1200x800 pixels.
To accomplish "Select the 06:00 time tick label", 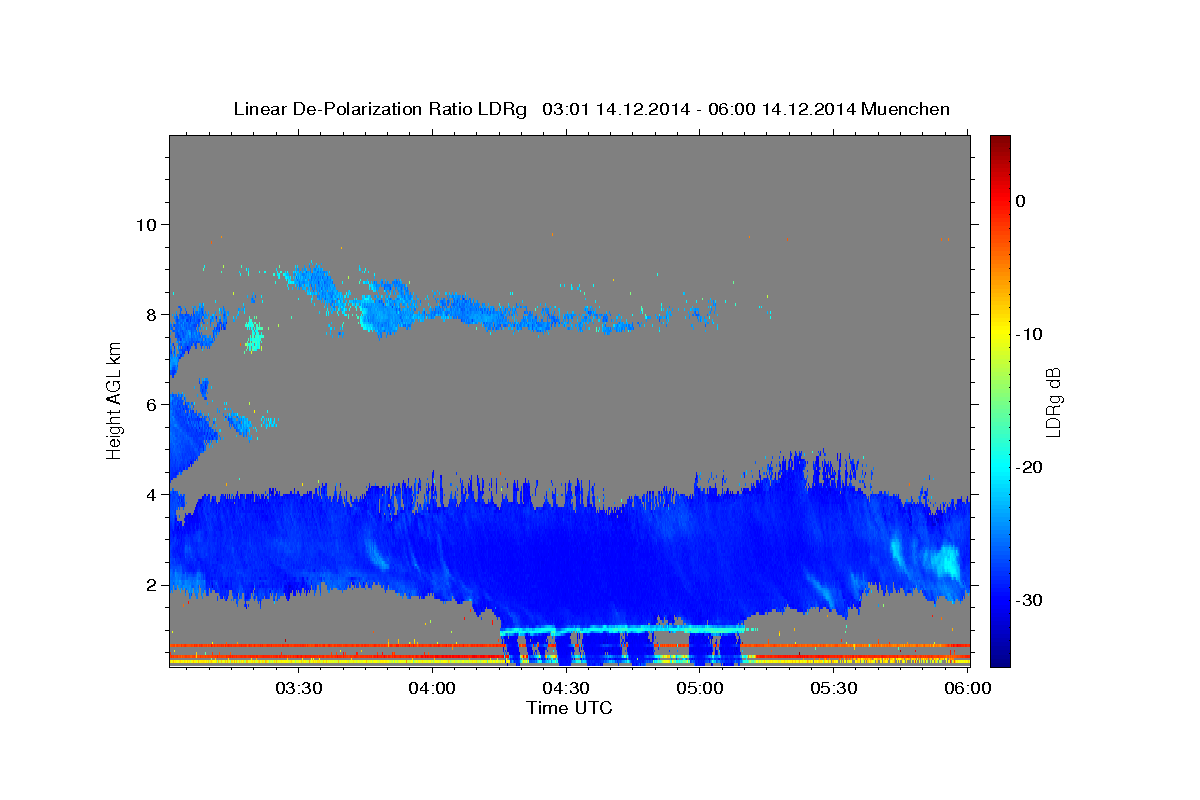I will (x=968, y=688).
